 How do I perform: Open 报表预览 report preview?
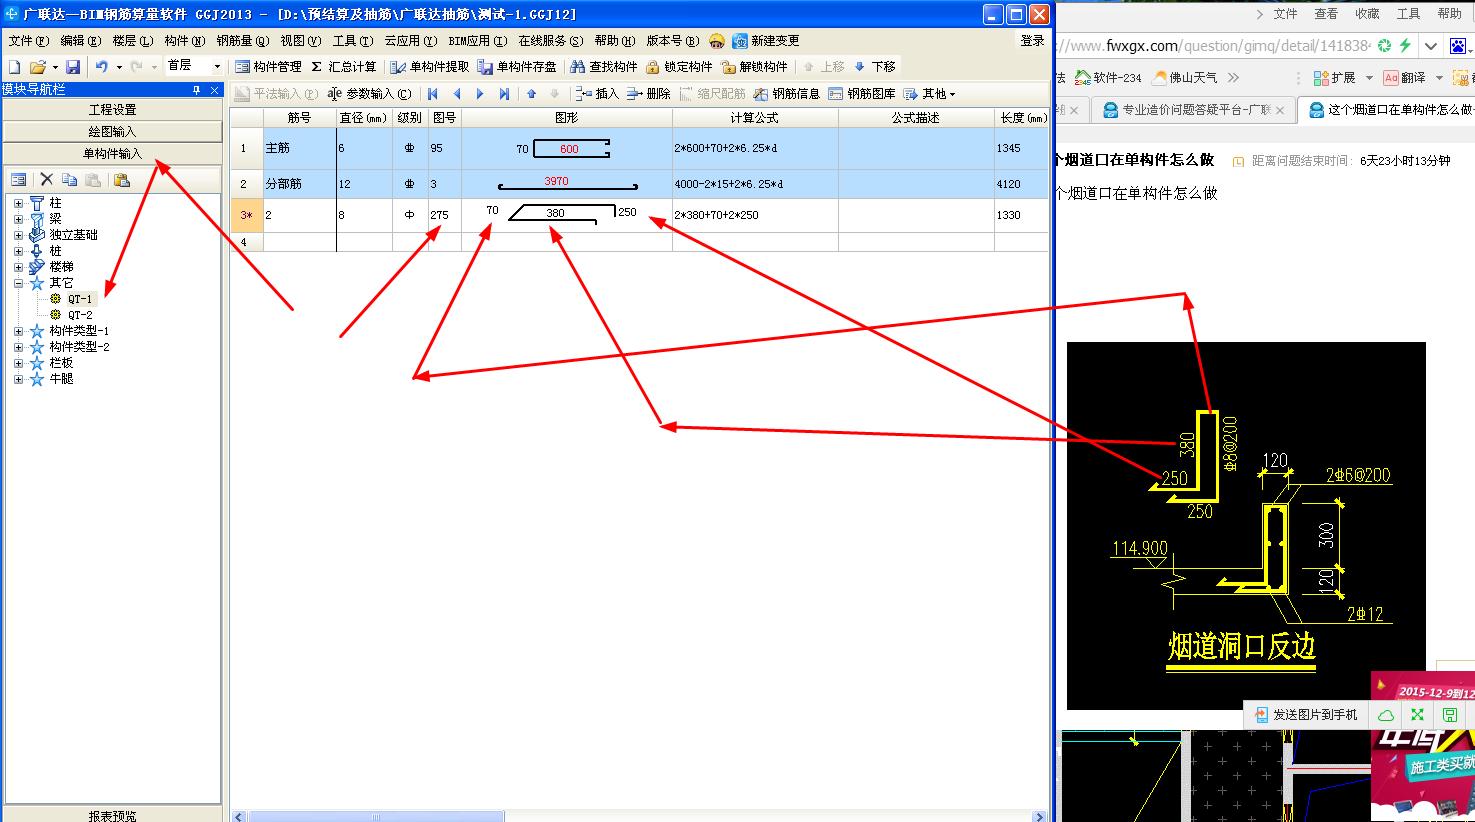pos(113,815)
